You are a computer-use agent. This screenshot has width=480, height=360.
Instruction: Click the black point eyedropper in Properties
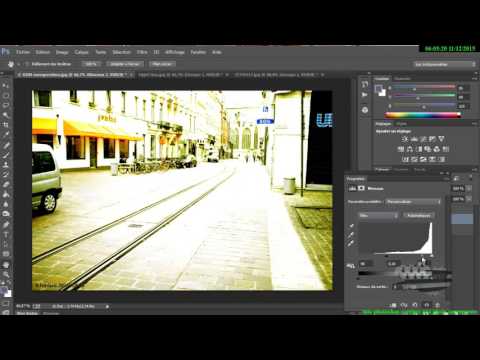click(351, 226)
